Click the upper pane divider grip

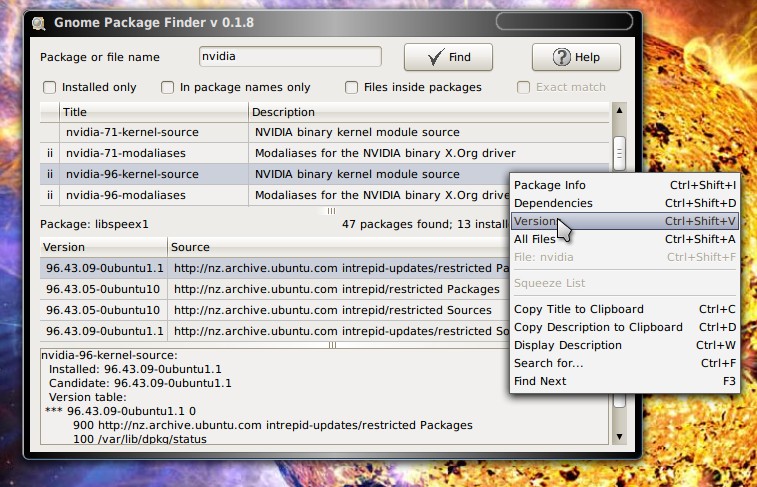331,211
